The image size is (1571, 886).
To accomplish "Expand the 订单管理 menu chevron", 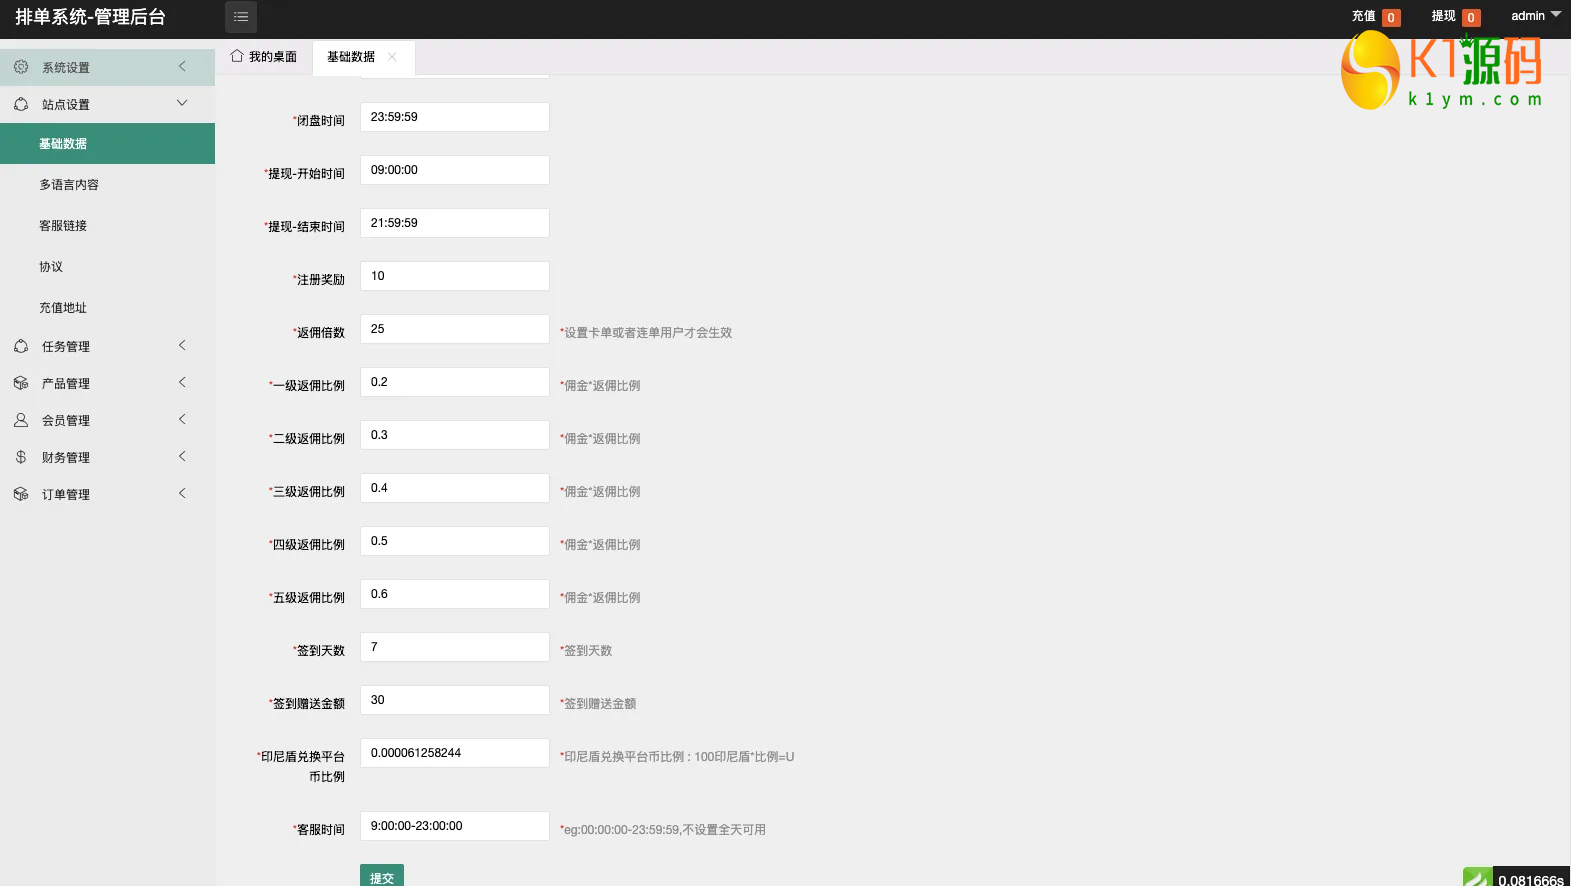I will [182, 493].
